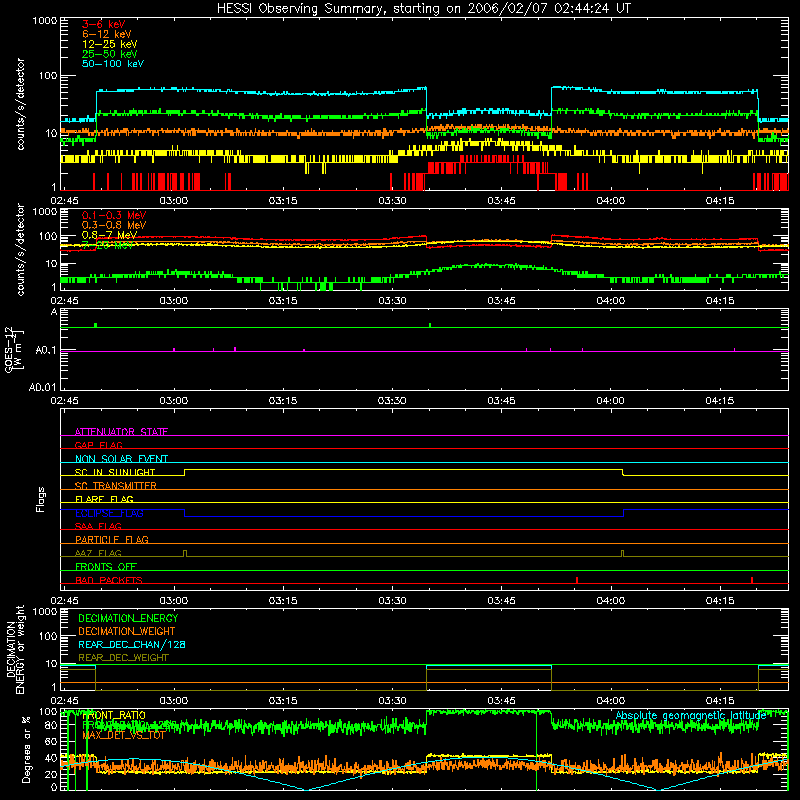Select the red 3-6 keV legend label
This screenshot has width=800, height=800.
[x=104, y=24]
